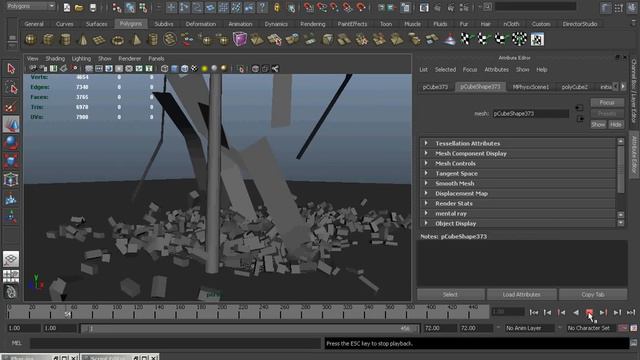640x360 pixels.
Task: Open the Rendering shelf tab
Action: tap(313, 24)
